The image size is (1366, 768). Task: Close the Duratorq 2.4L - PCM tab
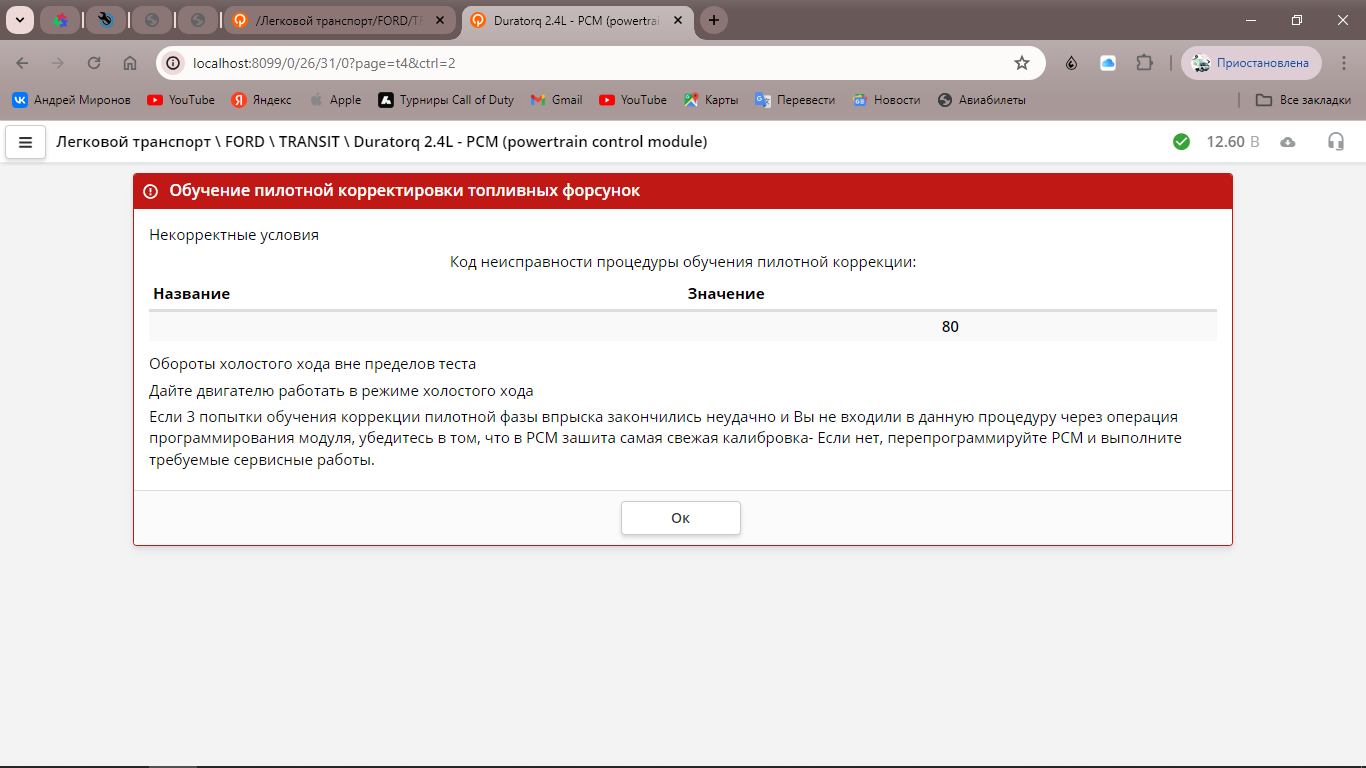click(x=677, y=20)
